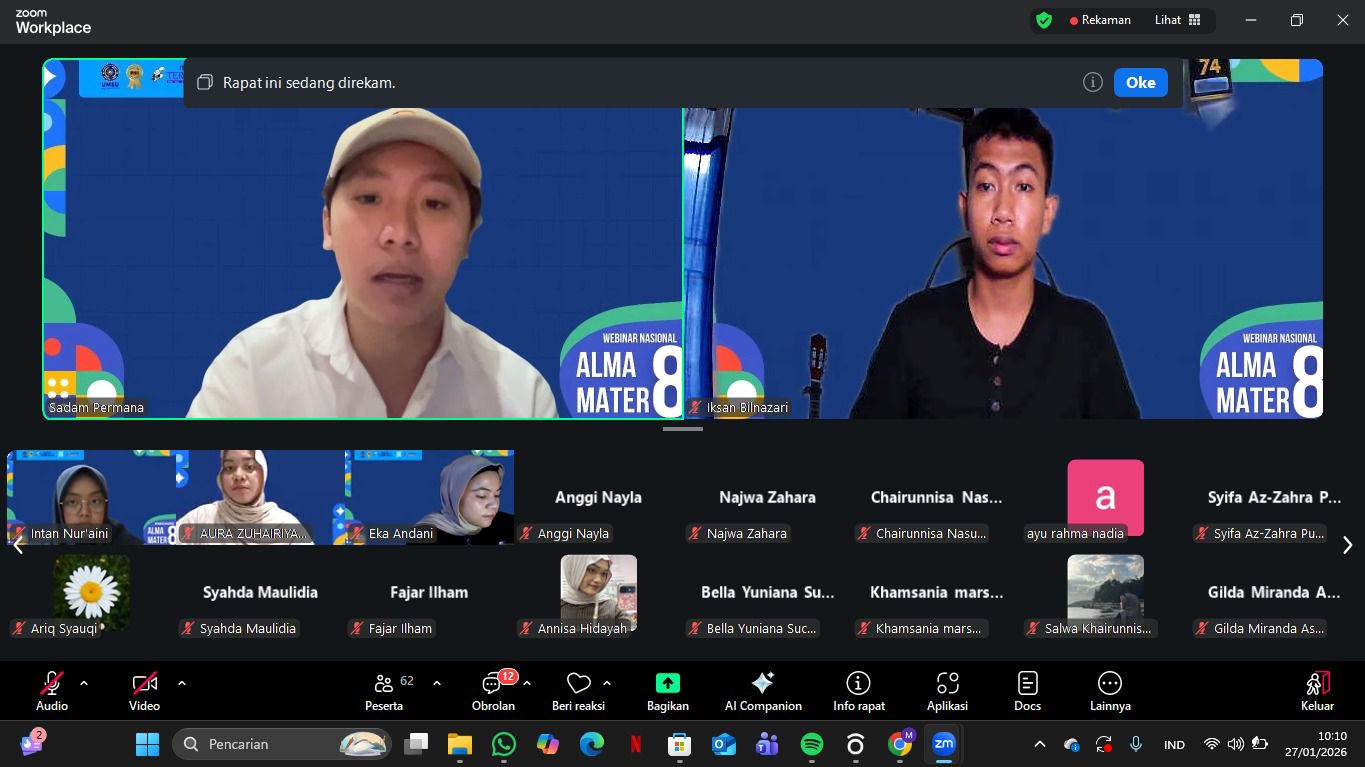Click the Beri reaksi heart icon

point(578,684)
